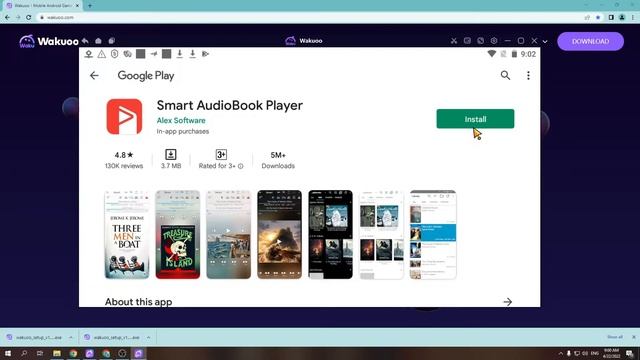
Task: Click the first download notification arrow icon
Action: pos(179,54)
